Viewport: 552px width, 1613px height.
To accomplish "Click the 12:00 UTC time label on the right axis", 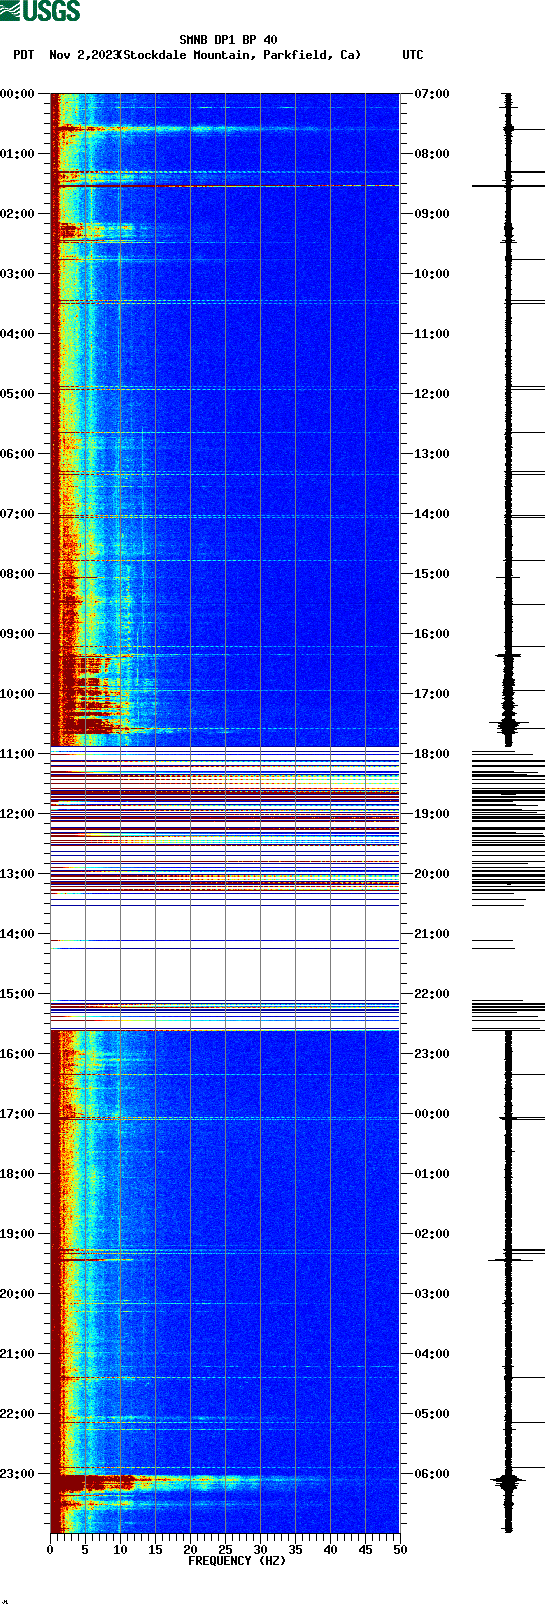I will tap(431, 394).
